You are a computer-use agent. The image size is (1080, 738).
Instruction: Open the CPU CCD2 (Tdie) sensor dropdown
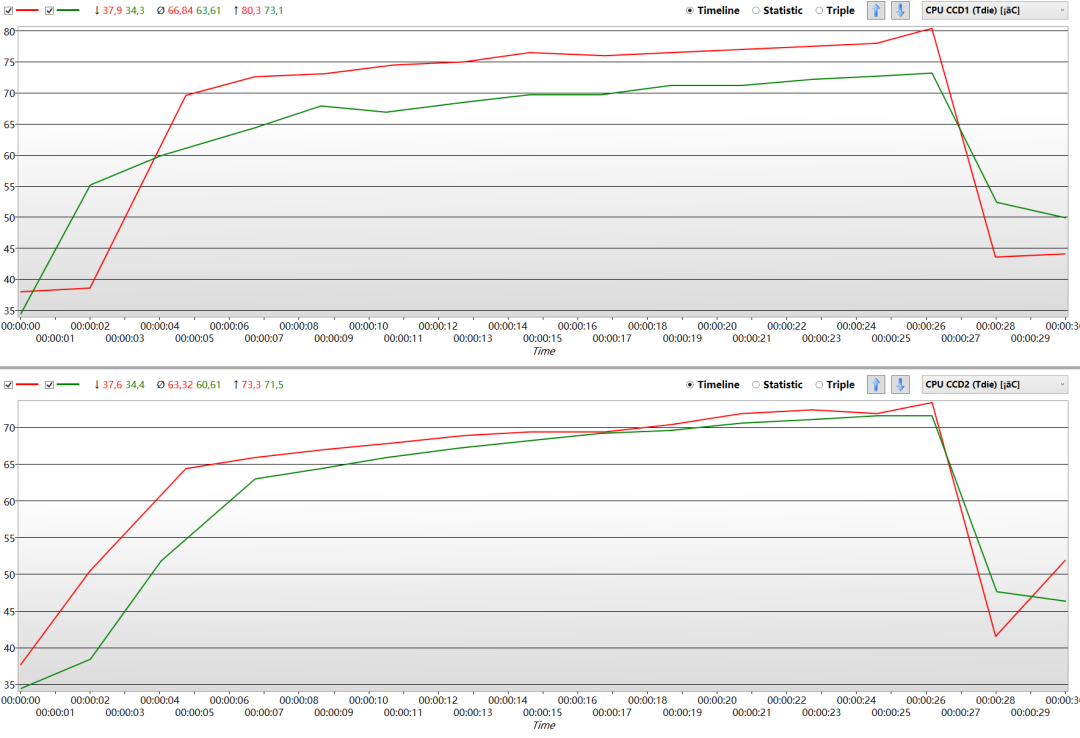coord(995,384)
